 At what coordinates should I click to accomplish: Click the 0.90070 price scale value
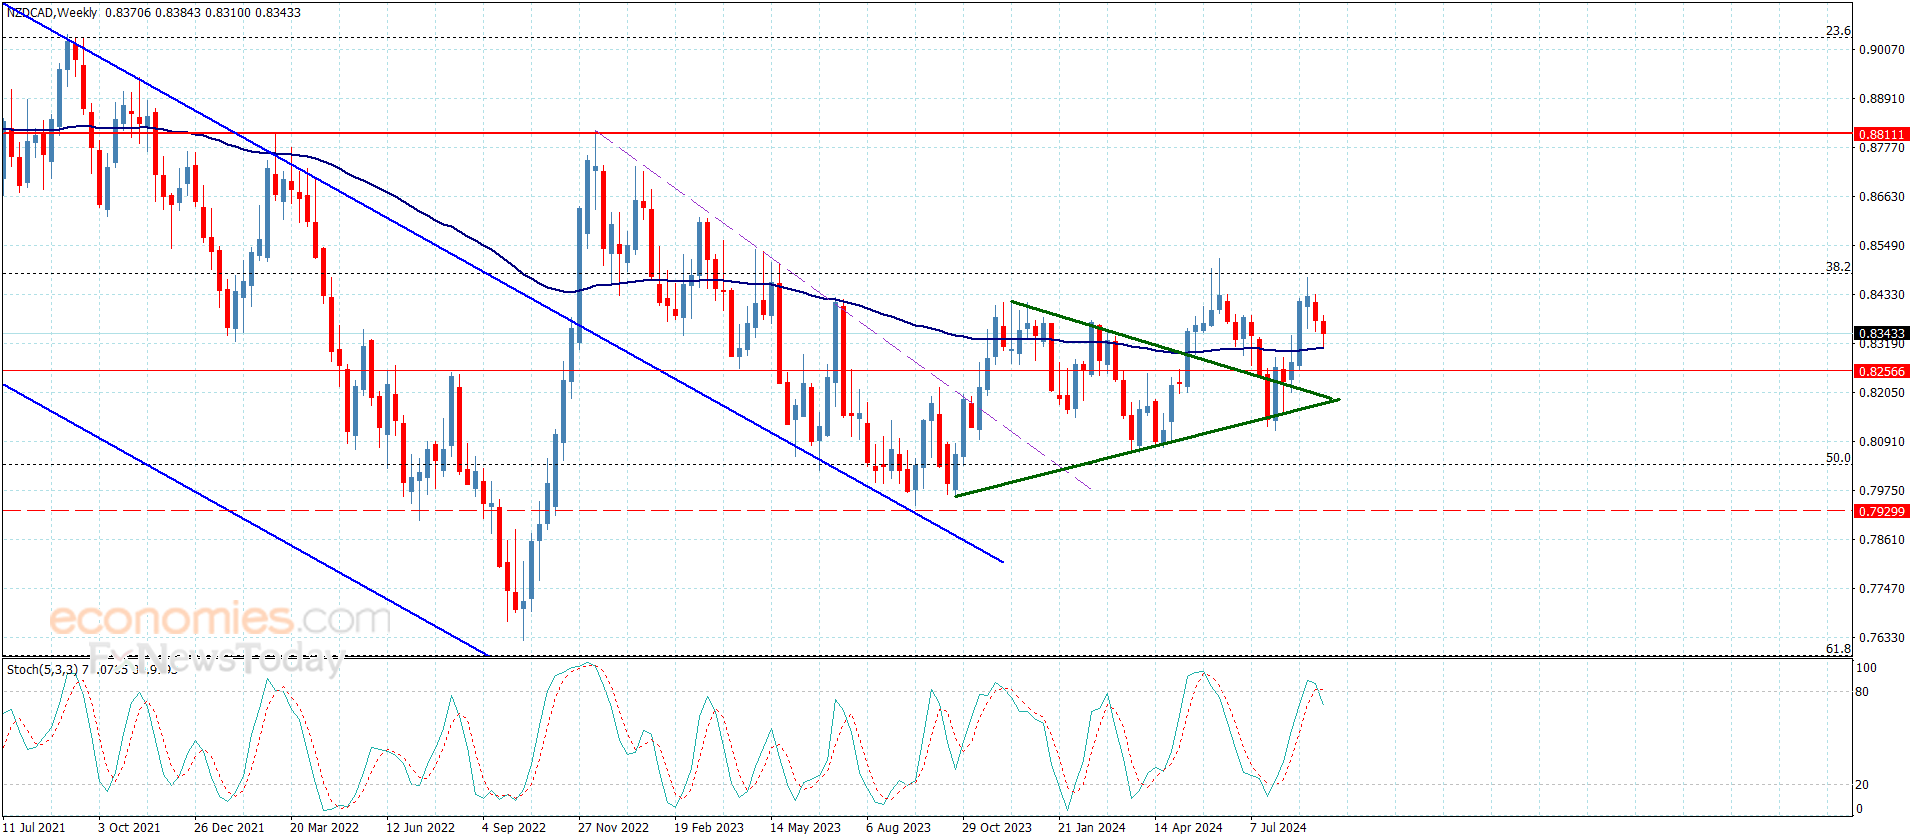[x=1881, y=49]
